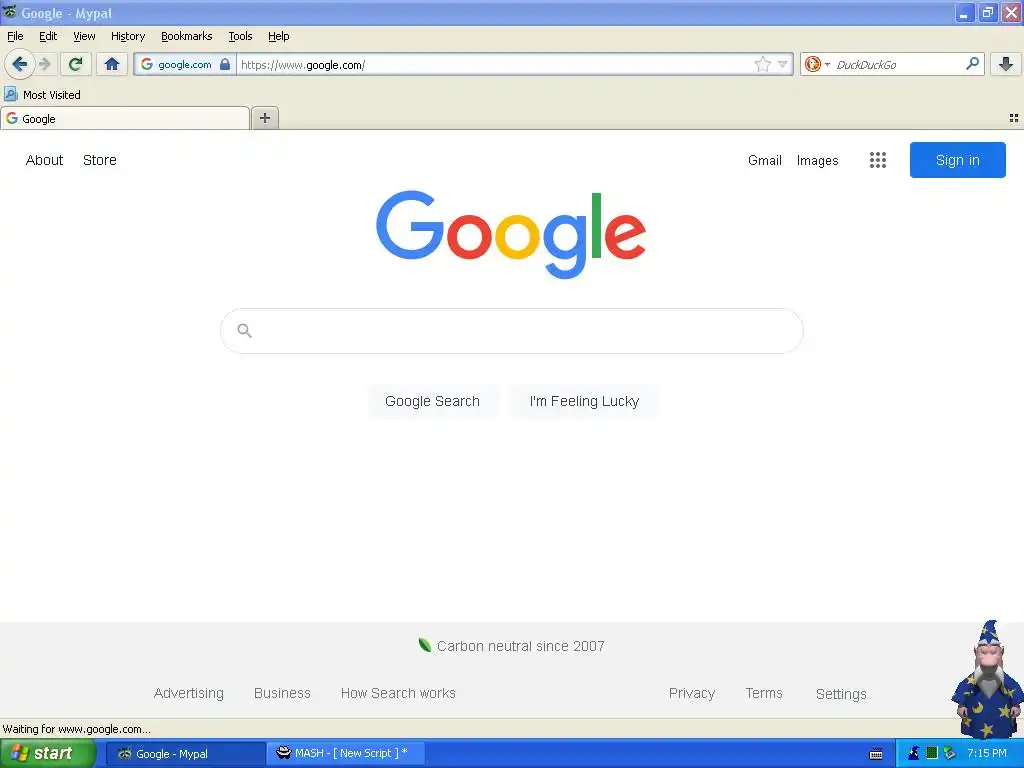
Task: Click the padlock site security icon
Action: [225, 64]
